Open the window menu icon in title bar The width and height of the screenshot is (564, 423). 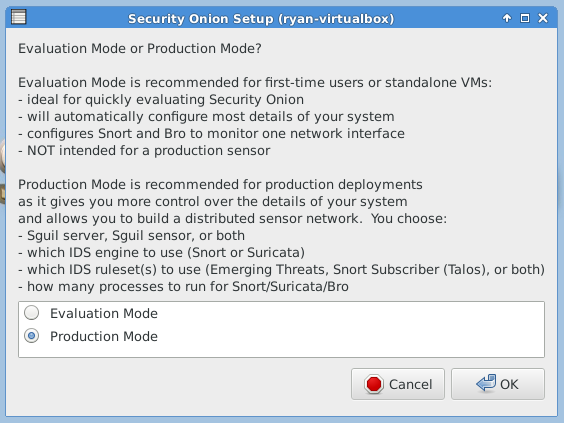coord(18,17)
